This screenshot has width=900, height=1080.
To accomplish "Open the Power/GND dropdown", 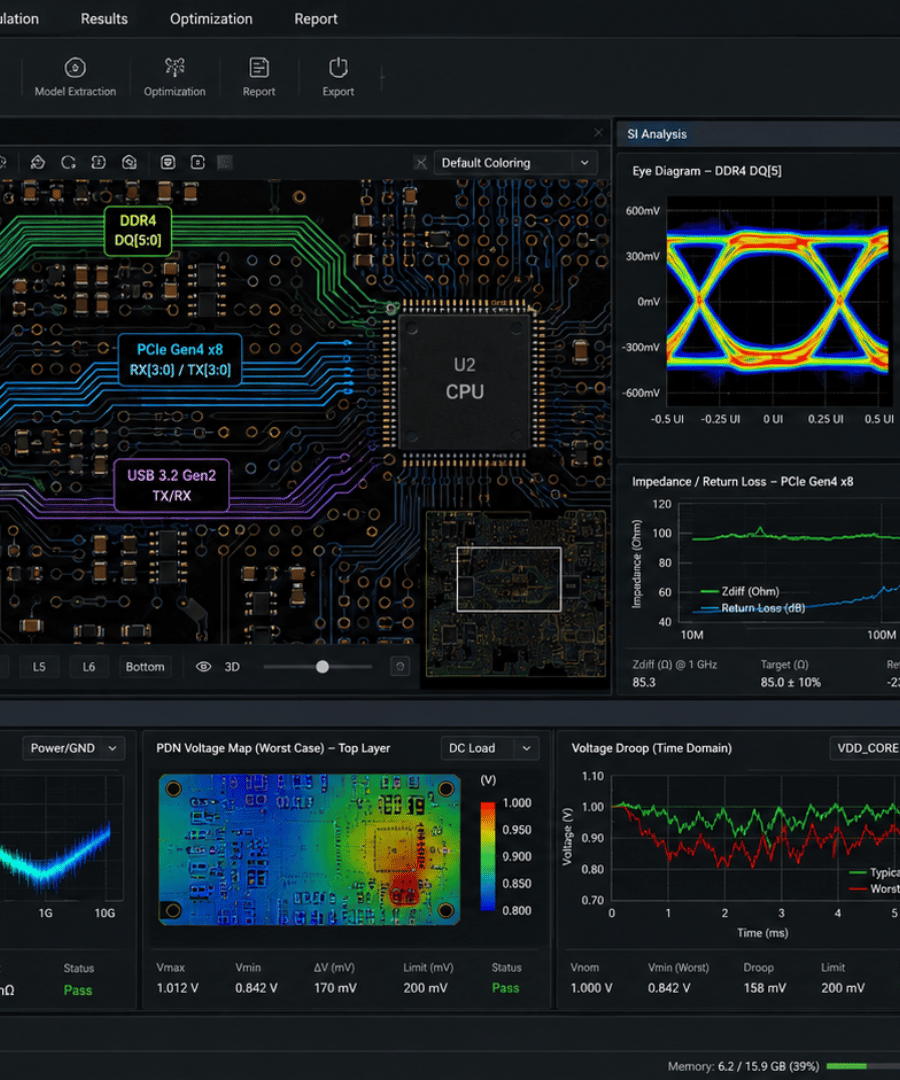I will click(x=74, y=748).
